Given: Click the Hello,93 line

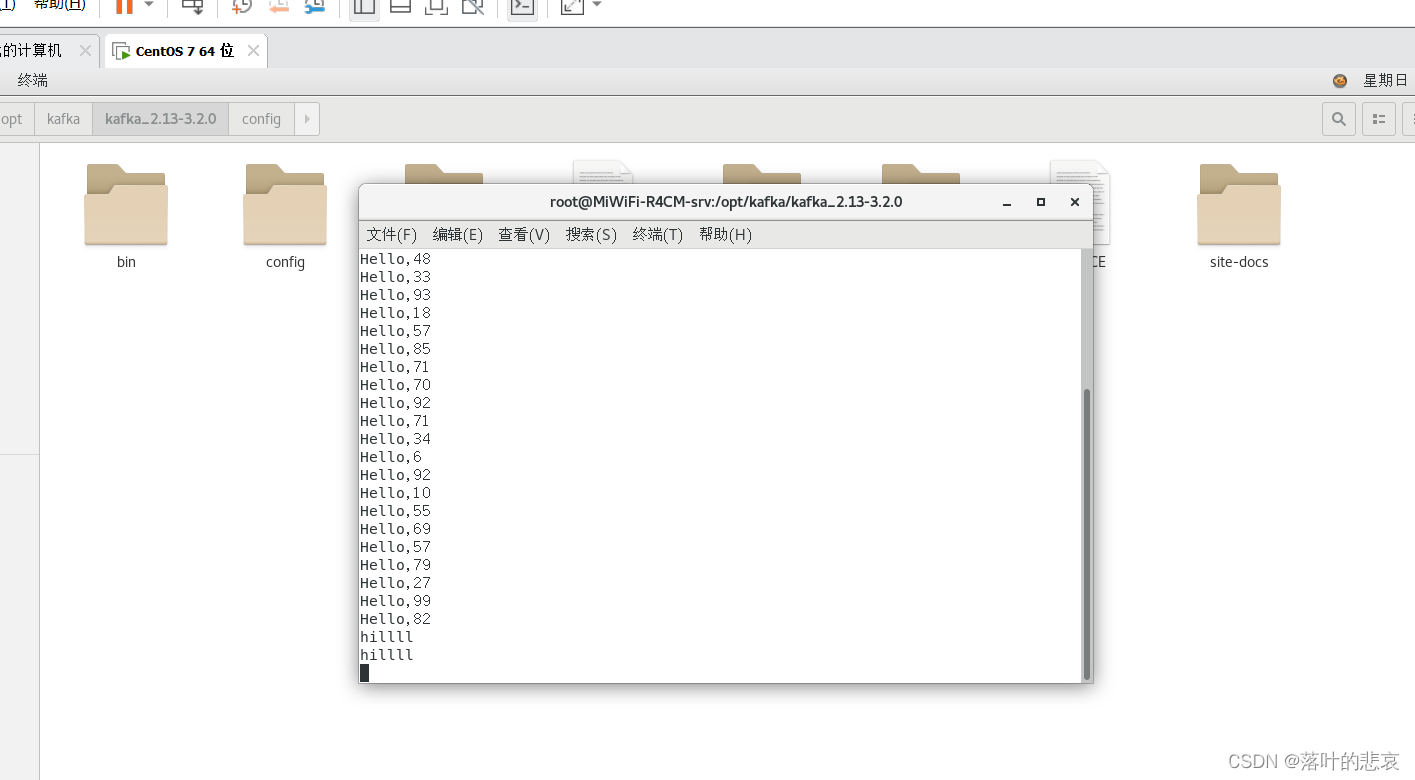Looking at the screenshot, I should (x=395, y=295).
